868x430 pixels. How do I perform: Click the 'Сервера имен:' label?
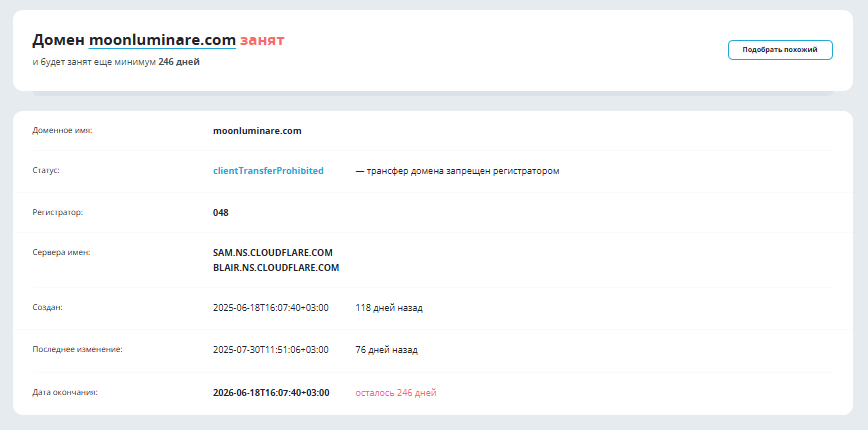click(61, 252)
